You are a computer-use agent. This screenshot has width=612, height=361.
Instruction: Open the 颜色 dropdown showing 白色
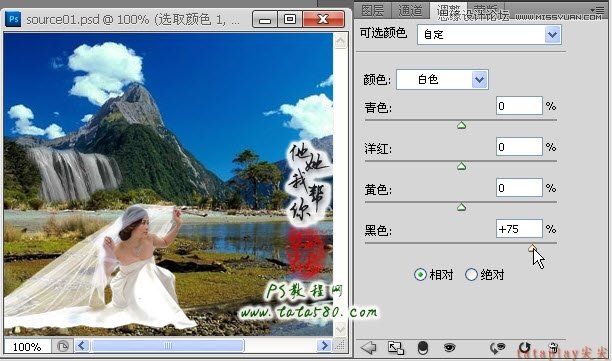point(442,80)
